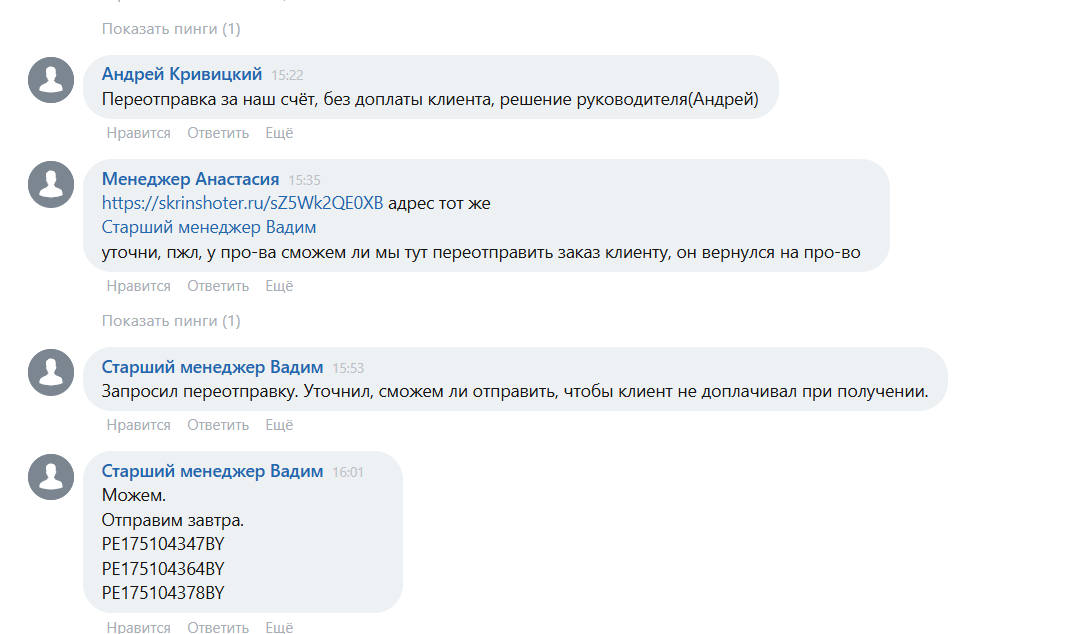The width and height of the screenshot is (1075, 634).
Task: Open Ещё menu under Андрей Кривицкий's comment
Action: pos(279,133)
